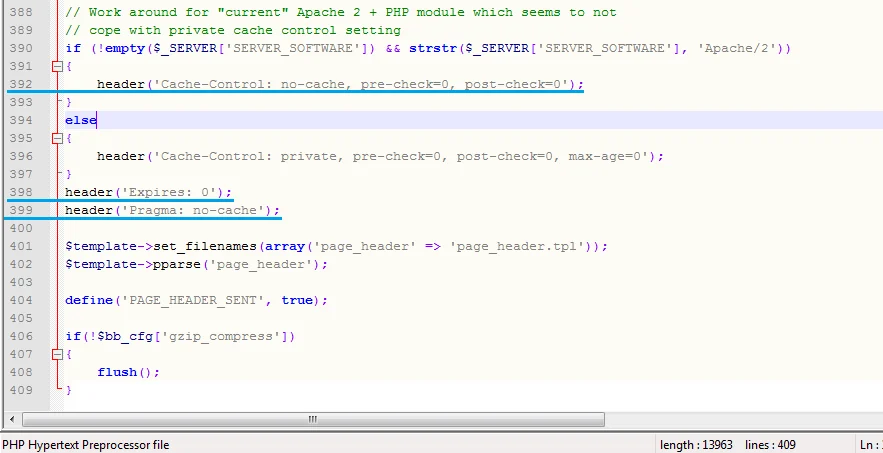
Task: Click the empty scrollbar track right of thumb
Action: tap(743, 419)
